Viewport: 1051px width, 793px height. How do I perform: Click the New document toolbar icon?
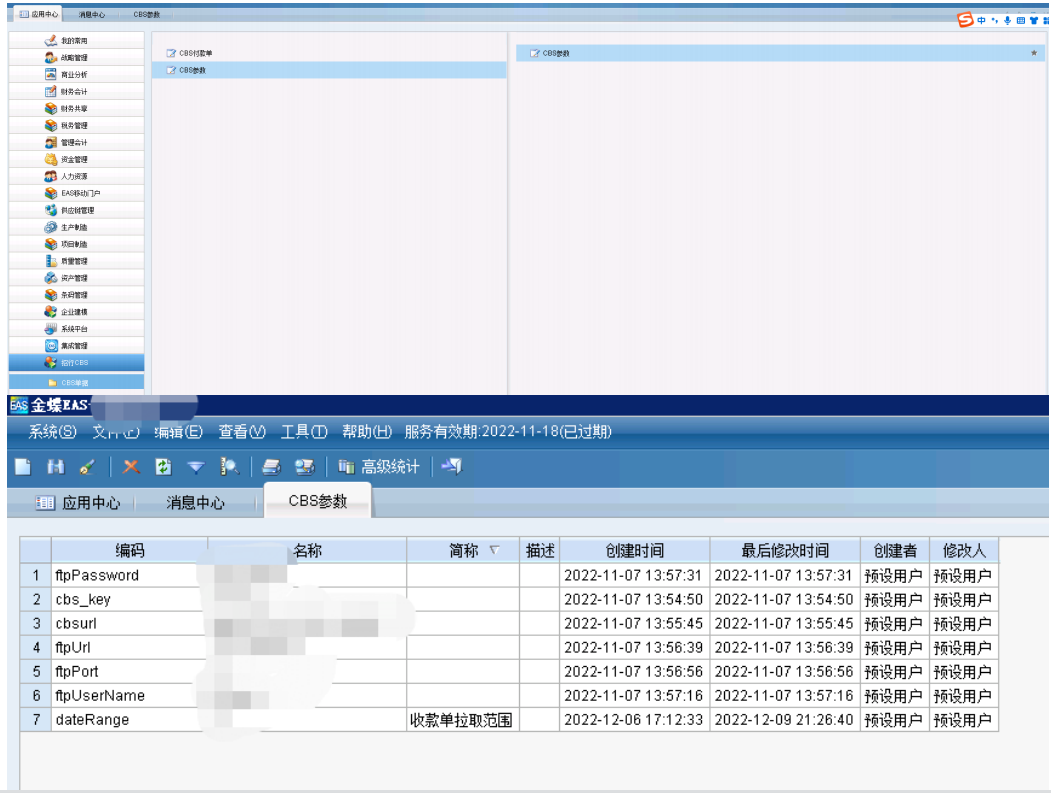pyautogui.click(x=23, y=467)
